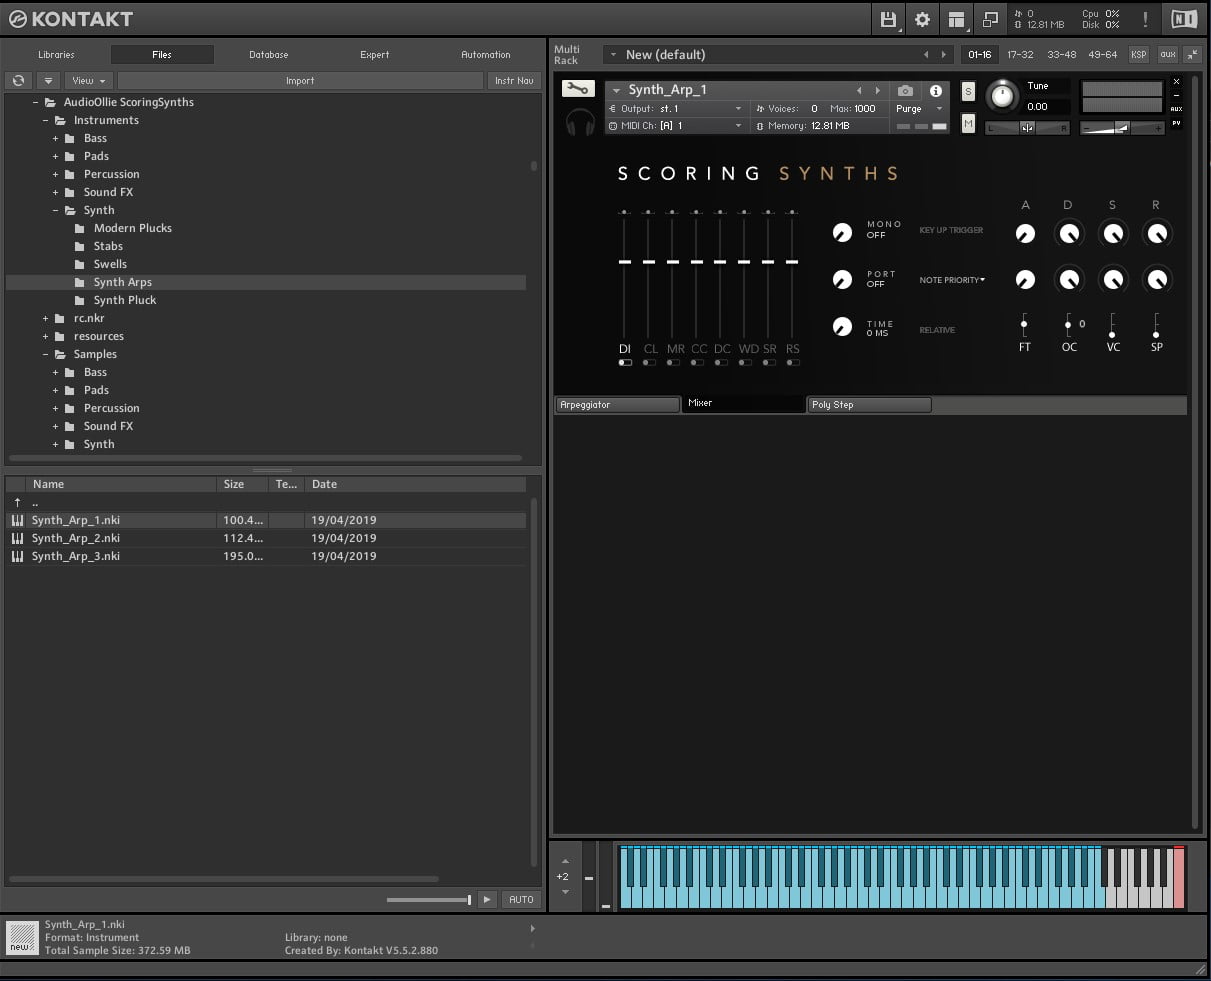Show instrument info with the i icon
Image resolution: width=1211 pixels, height=981 pixels.
pos(936,90)
